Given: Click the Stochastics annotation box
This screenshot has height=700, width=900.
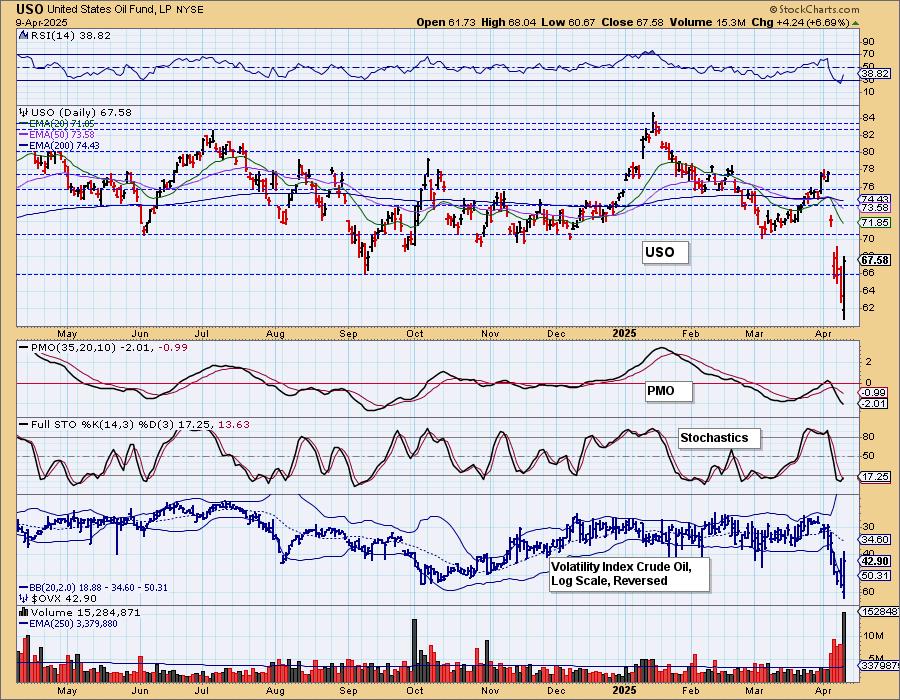Looking at the screenshot, I should tap(719, 438).
